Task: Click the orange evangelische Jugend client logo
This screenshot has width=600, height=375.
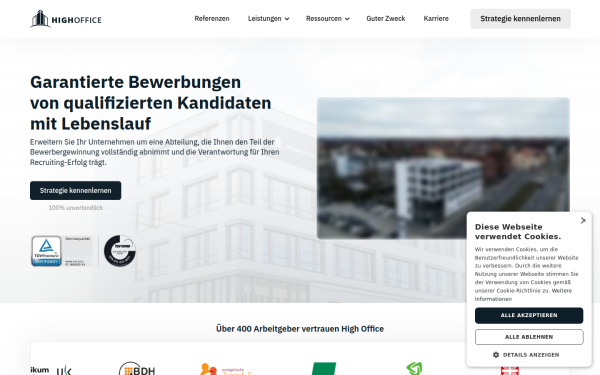Action: [226, 369]
